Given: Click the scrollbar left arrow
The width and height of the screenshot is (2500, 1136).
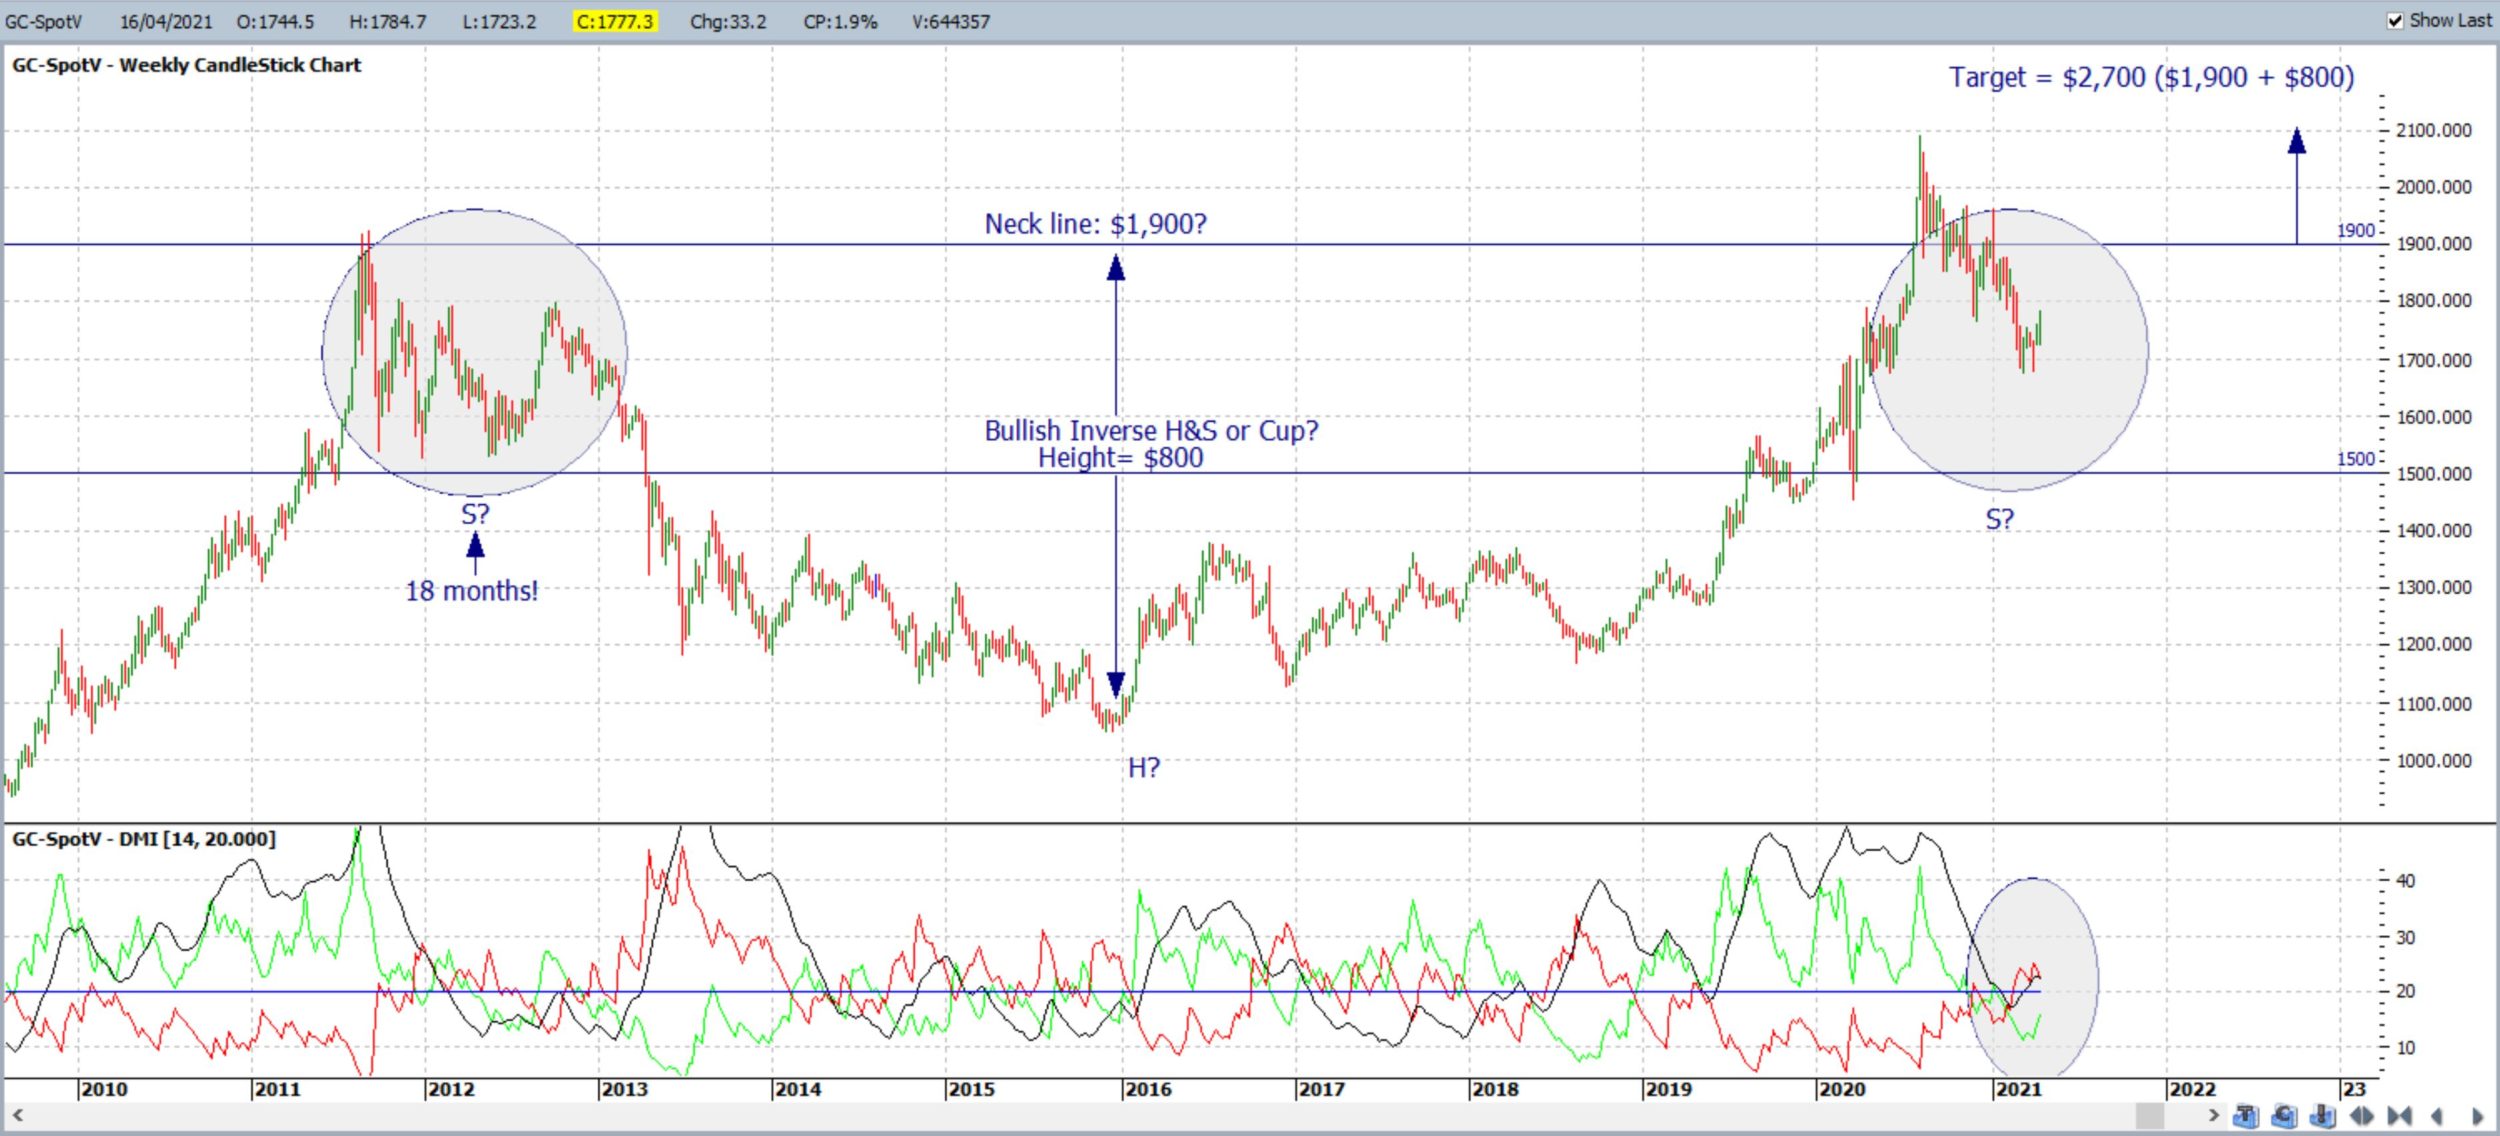Looking at the screenshot, I should 17,1114.
